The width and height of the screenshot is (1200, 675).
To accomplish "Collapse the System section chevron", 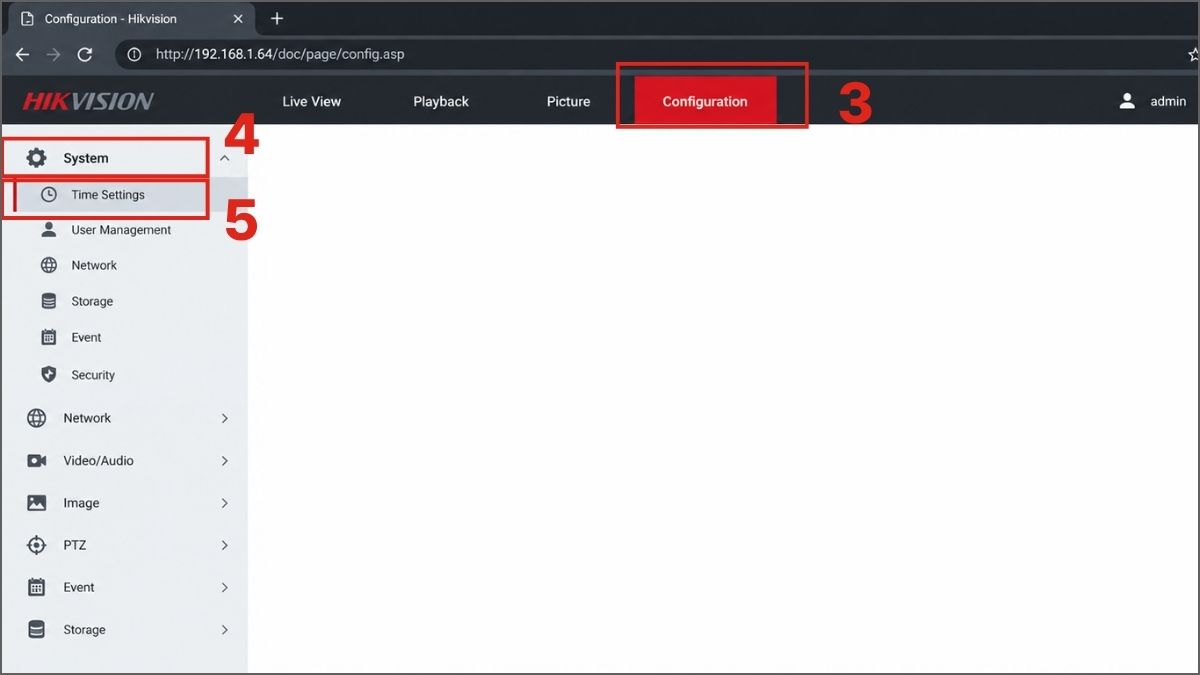I will [225, 158].
